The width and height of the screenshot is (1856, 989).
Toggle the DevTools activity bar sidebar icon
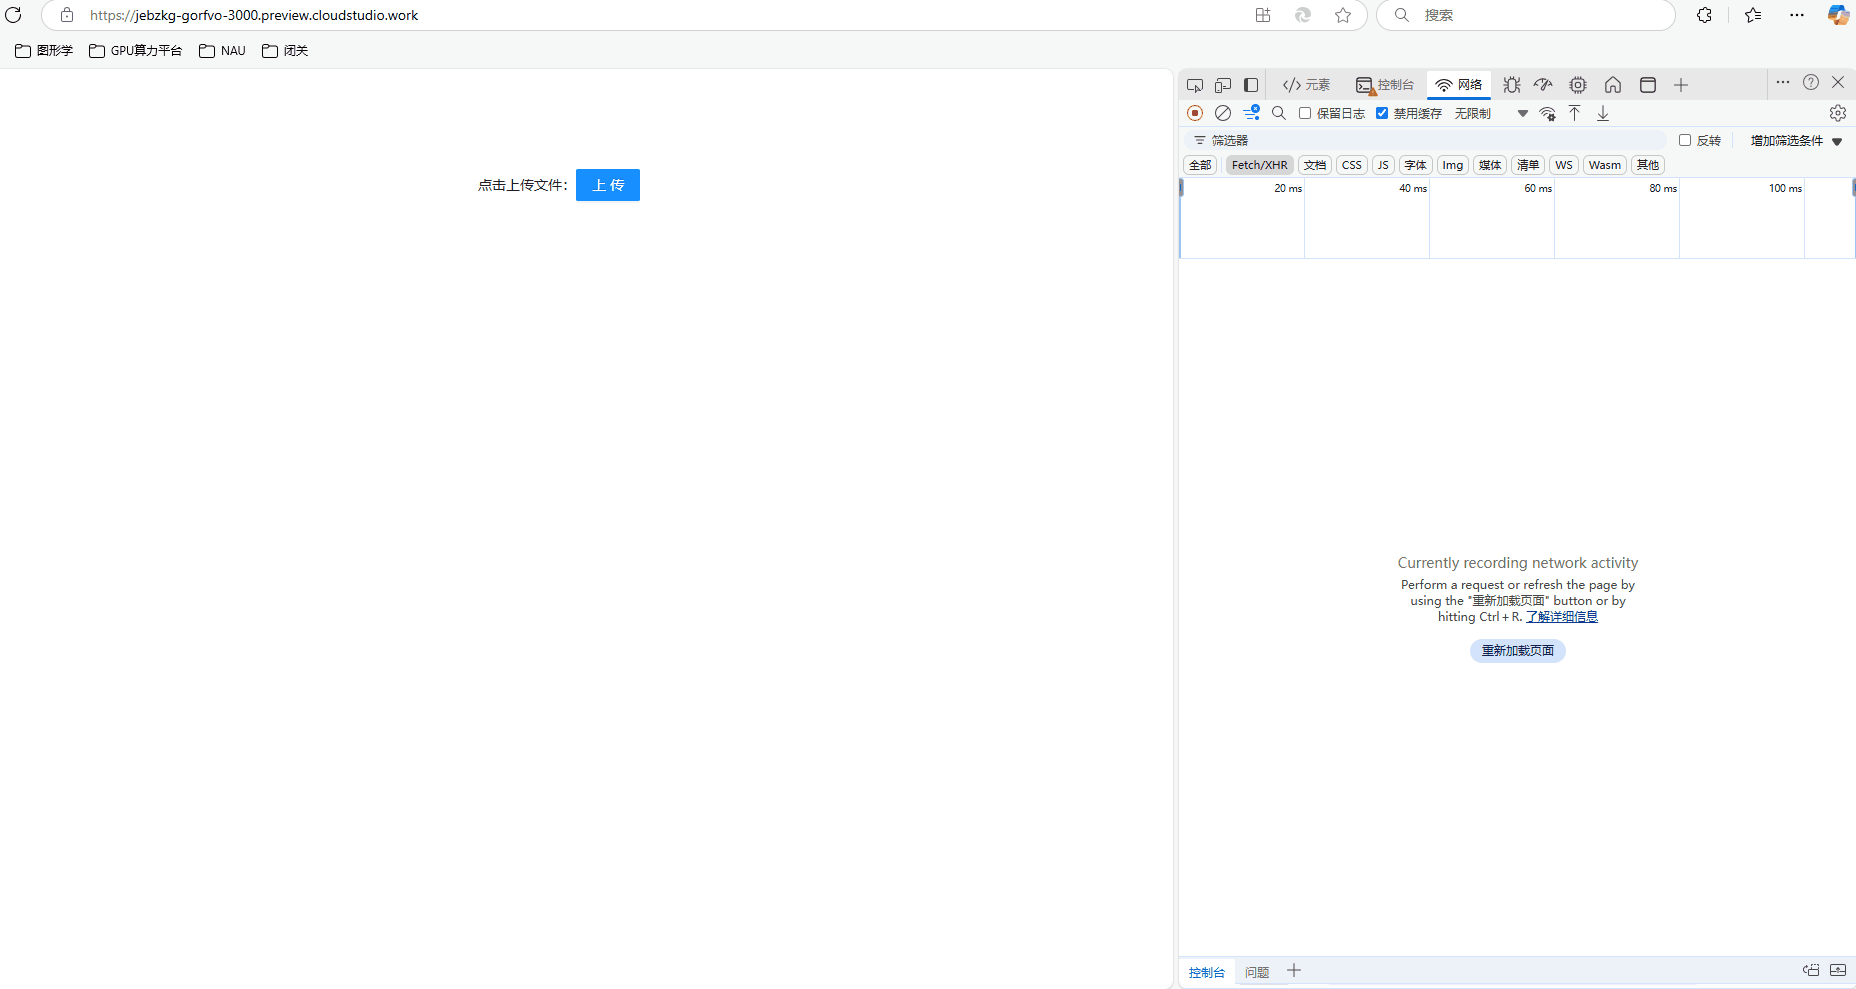(x=1251, y=85)
